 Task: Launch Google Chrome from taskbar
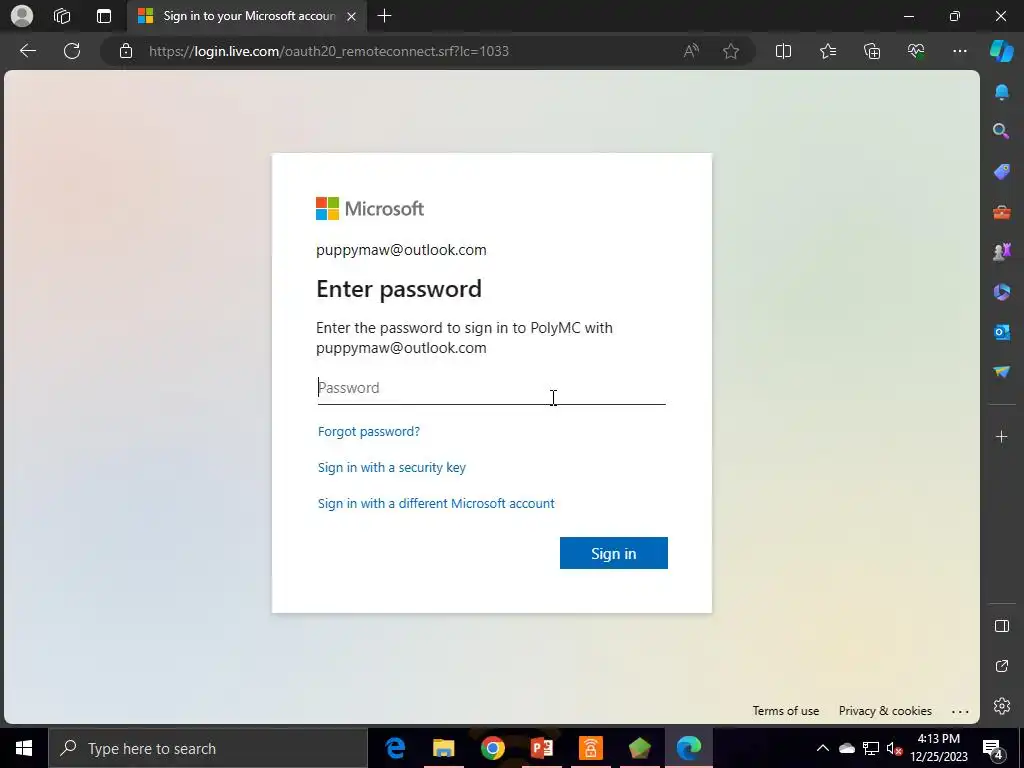tap(492, 748)
